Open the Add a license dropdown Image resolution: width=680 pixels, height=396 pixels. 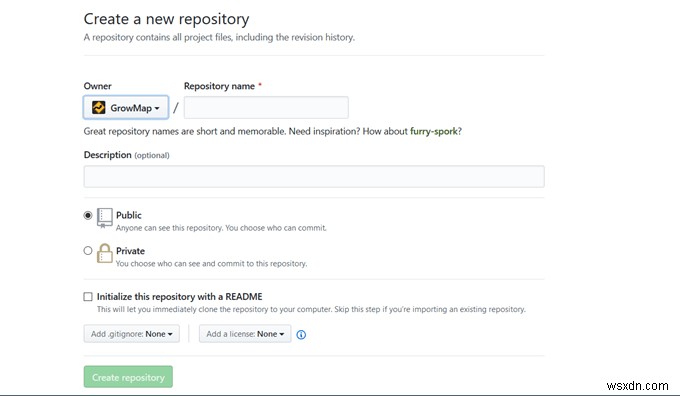(x=245, y=334)
